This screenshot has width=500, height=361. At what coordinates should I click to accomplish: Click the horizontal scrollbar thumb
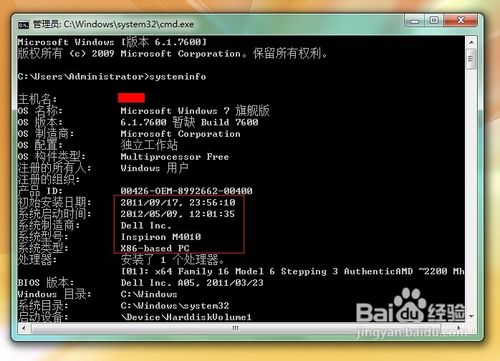(x=236, y=328)
